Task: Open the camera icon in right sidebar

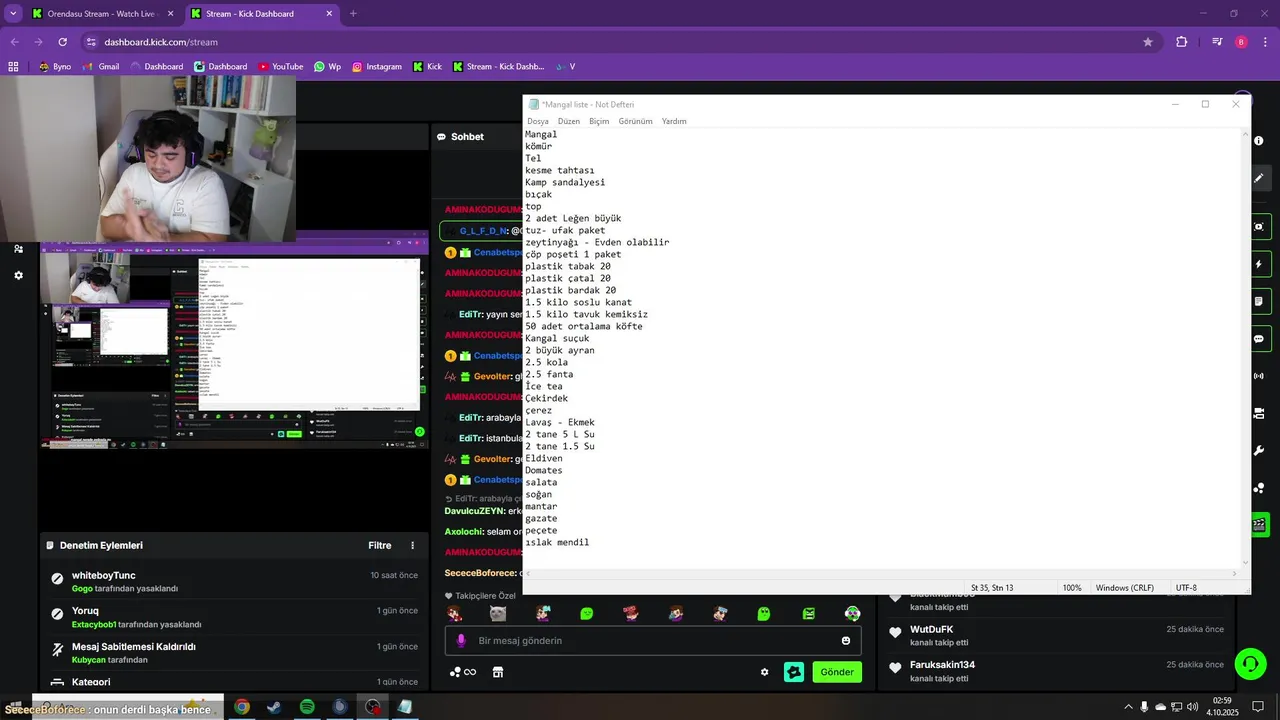Action: click(x=1259, y=413)
